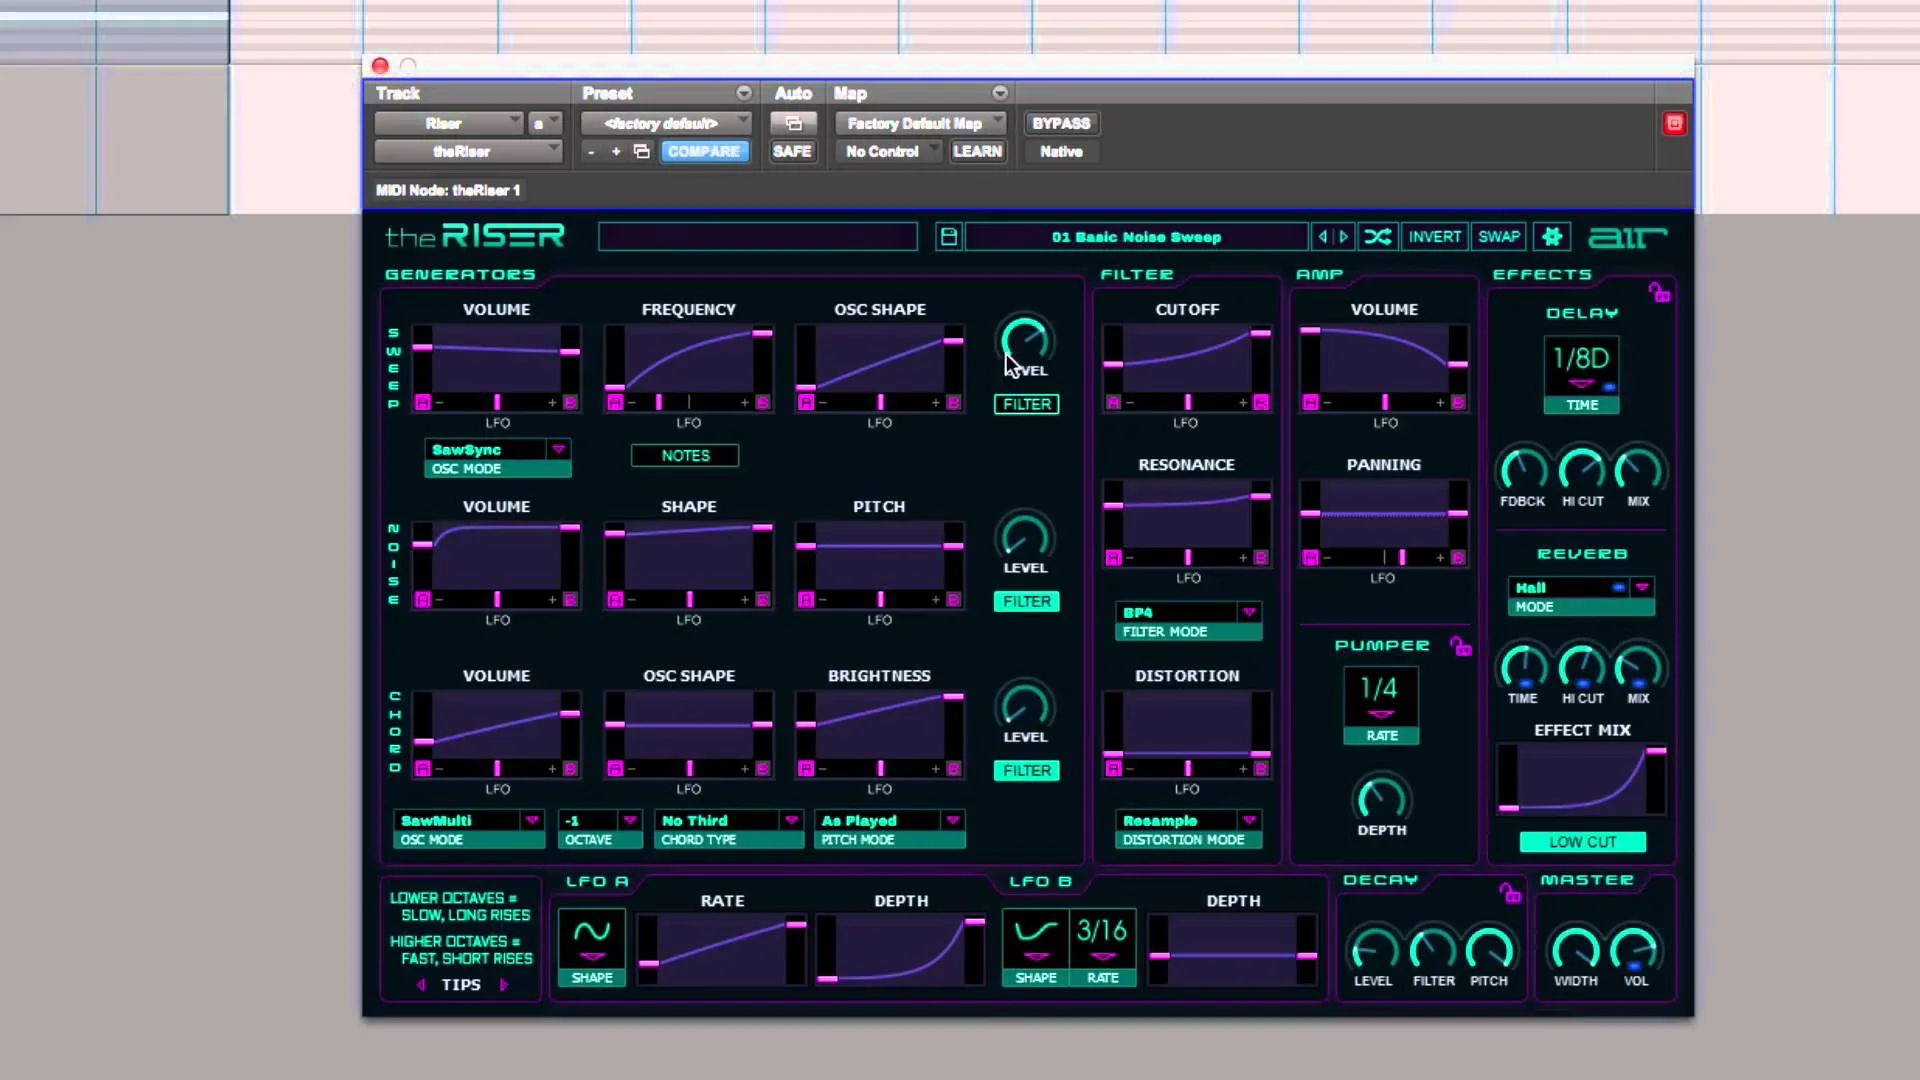
Task: Open the Map header menu
Action: pos(999,93)
